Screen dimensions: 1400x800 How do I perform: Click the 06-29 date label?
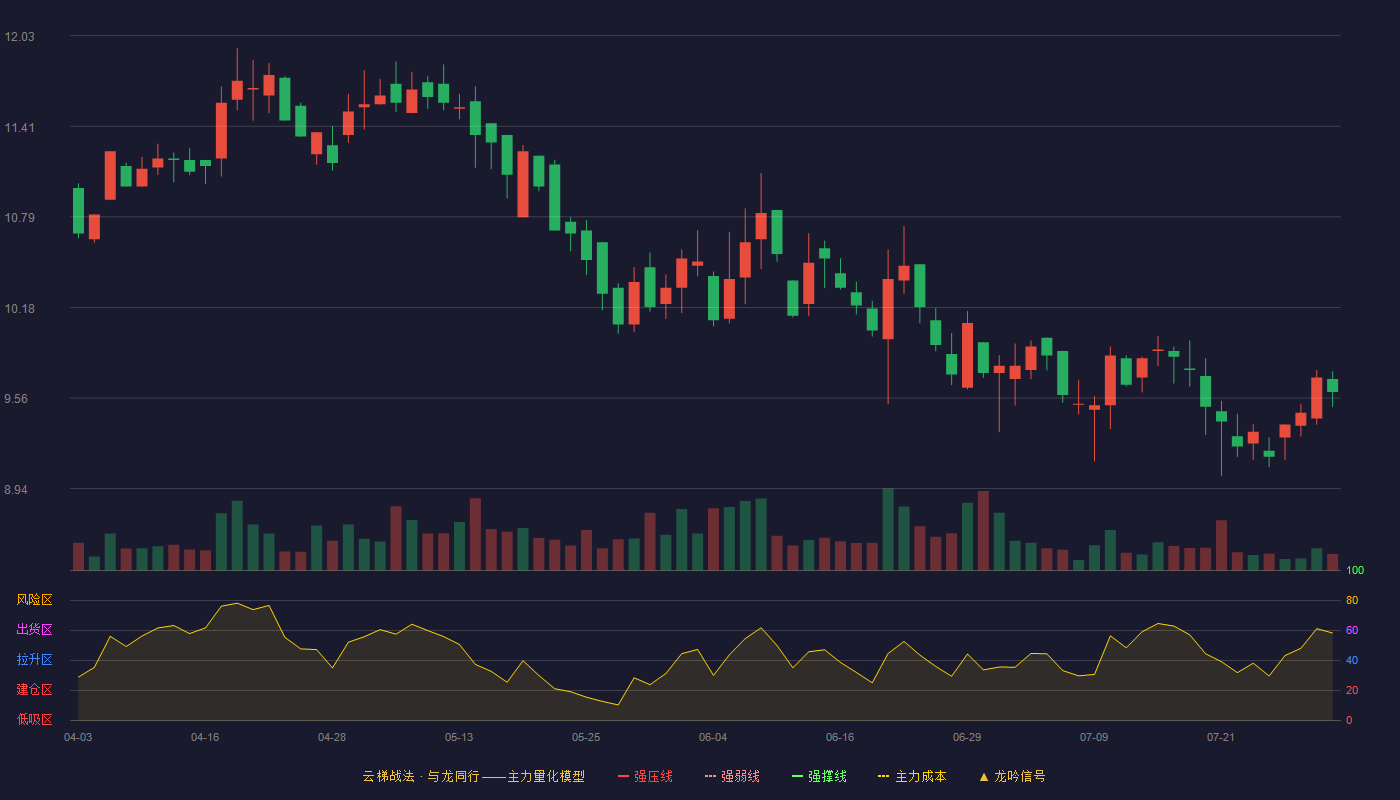[967, 738]
